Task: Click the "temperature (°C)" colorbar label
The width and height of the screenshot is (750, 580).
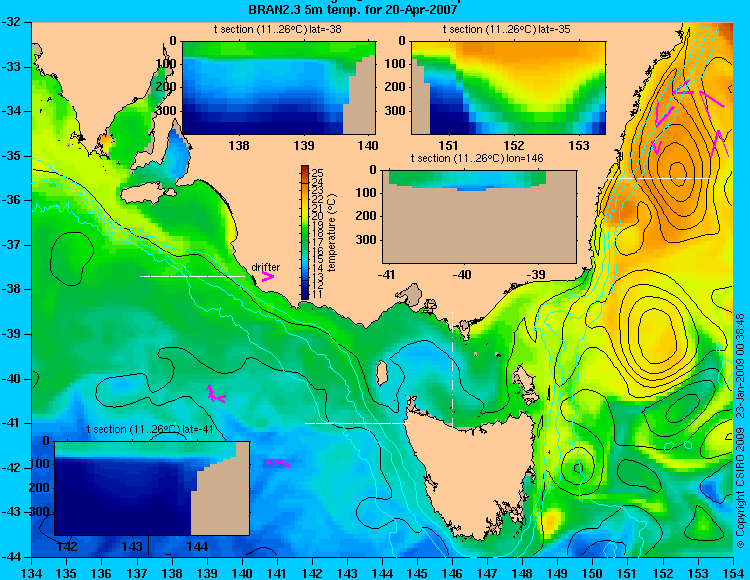Action: coord(333,232)
